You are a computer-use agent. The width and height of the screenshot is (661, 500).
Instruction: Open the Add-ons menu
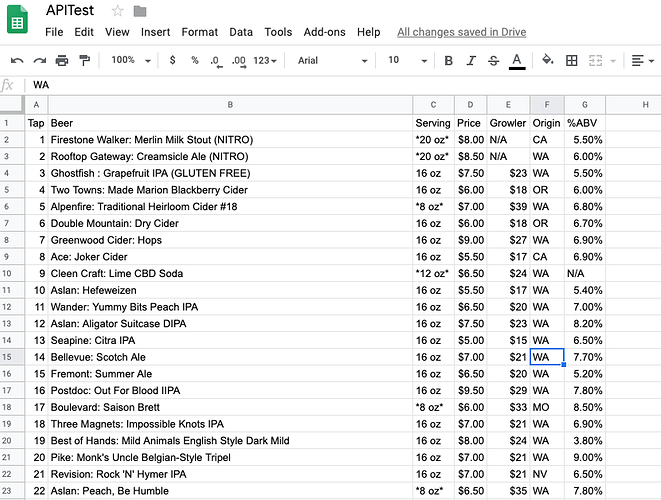coord(325,32)
